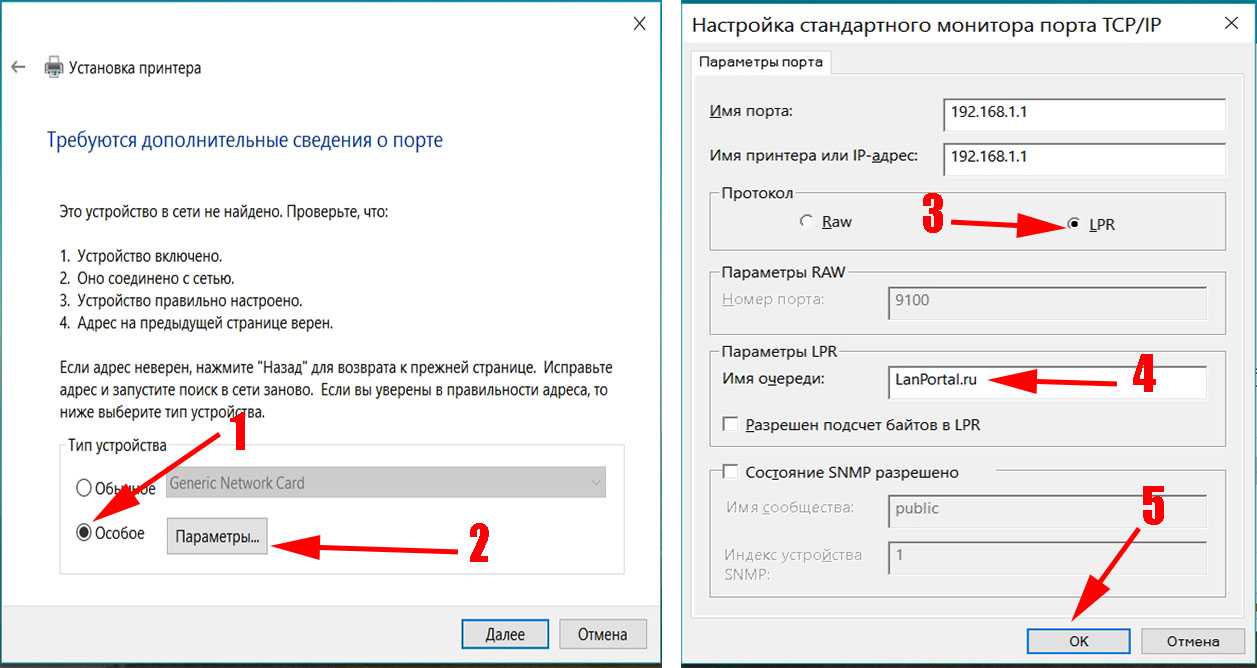Screen dimensions: 1257x668
Task: Select the Обычное radio button
Action: (x=84, y=488)
